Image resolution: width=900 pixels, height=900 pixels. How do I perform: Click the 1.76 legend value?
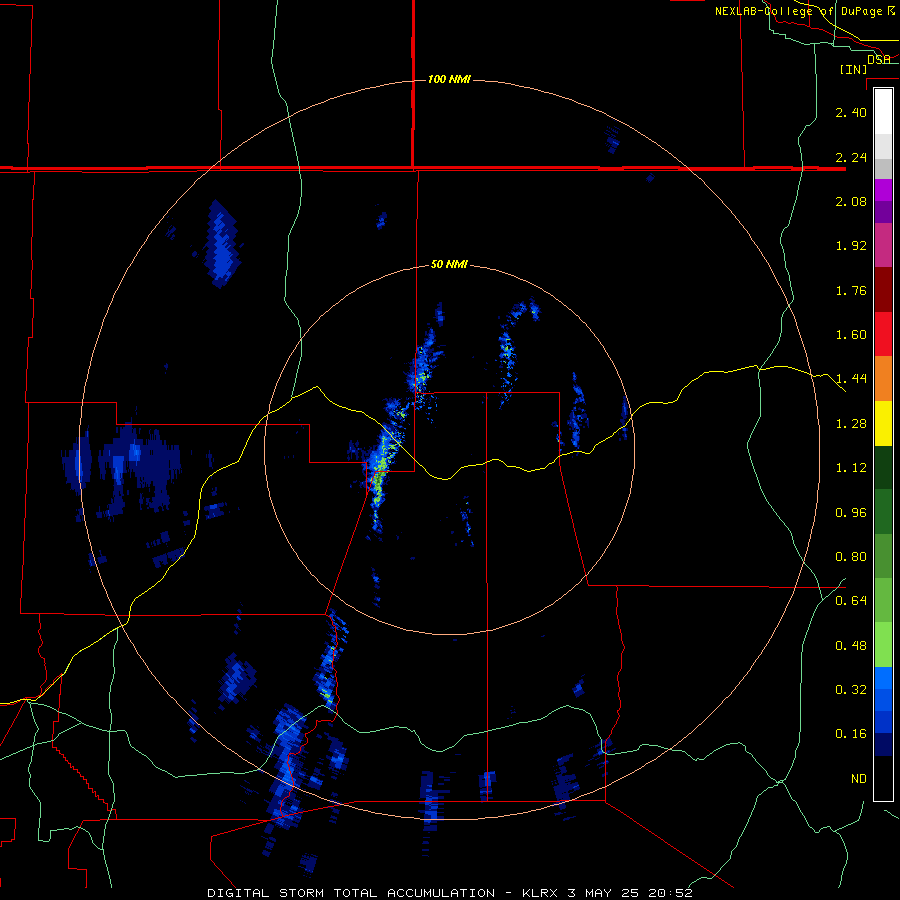(x=851, y=290)
